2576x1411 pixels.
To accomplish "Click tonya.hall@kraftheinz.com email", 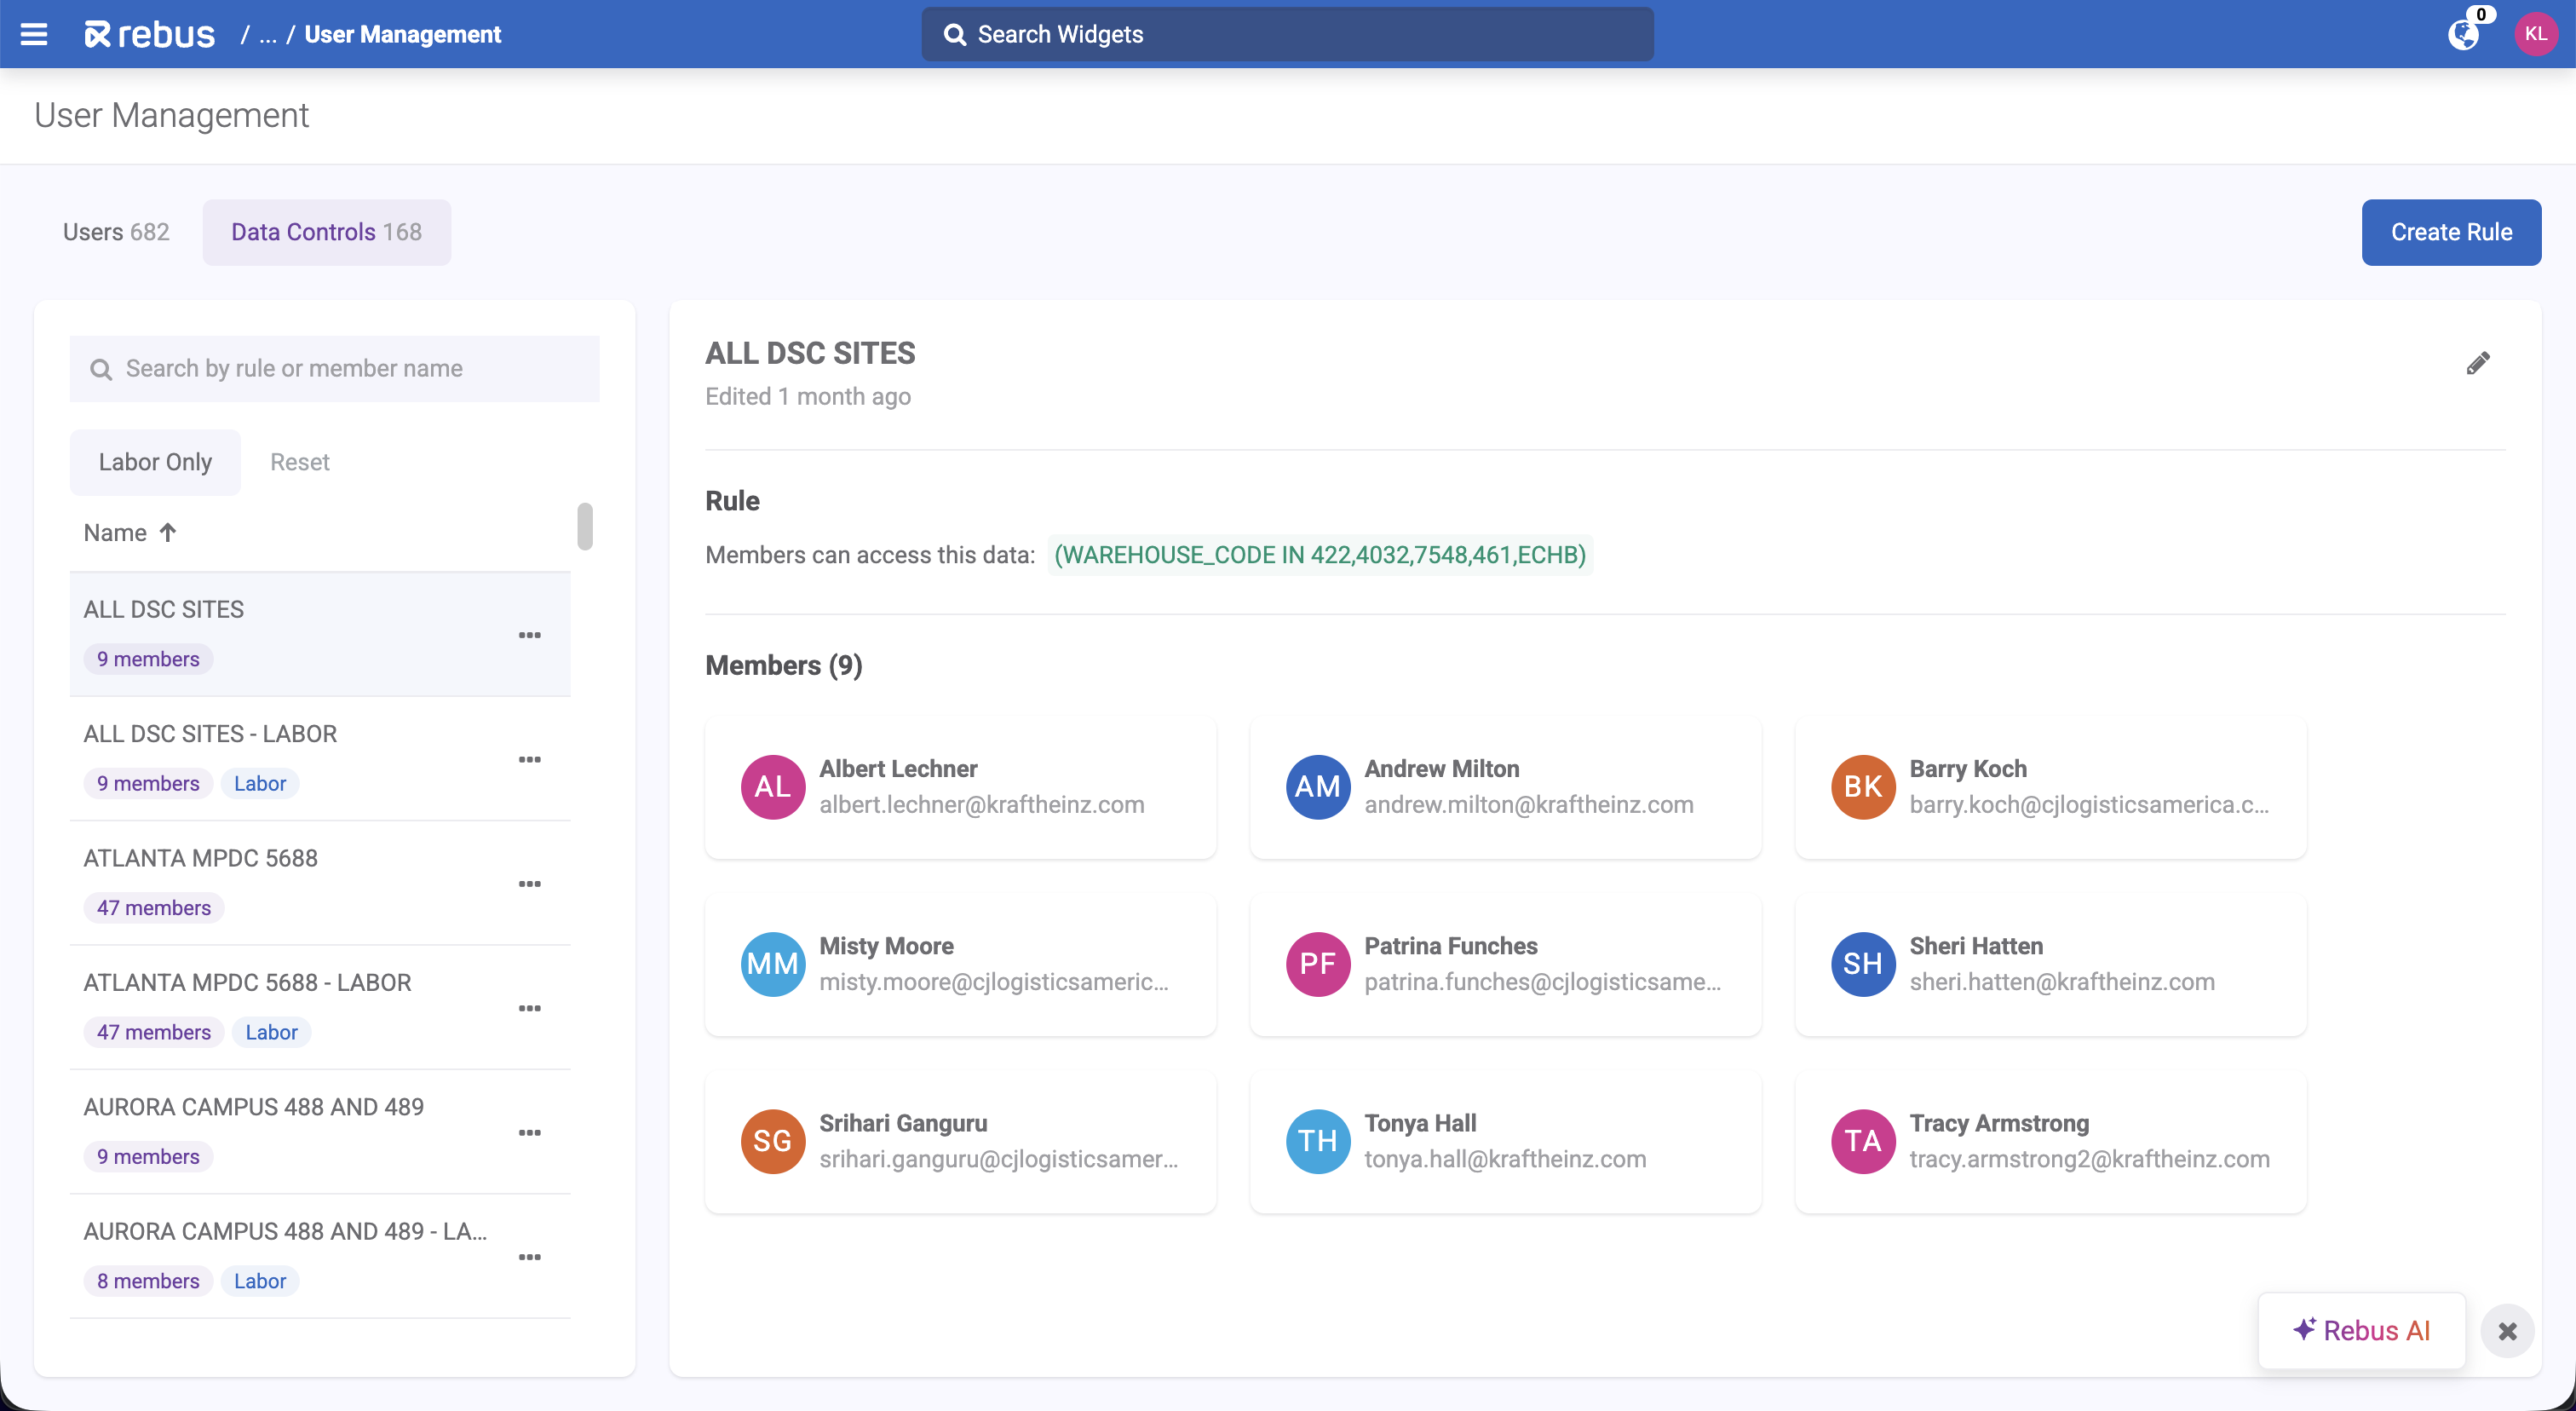I will point(1505,1159).
